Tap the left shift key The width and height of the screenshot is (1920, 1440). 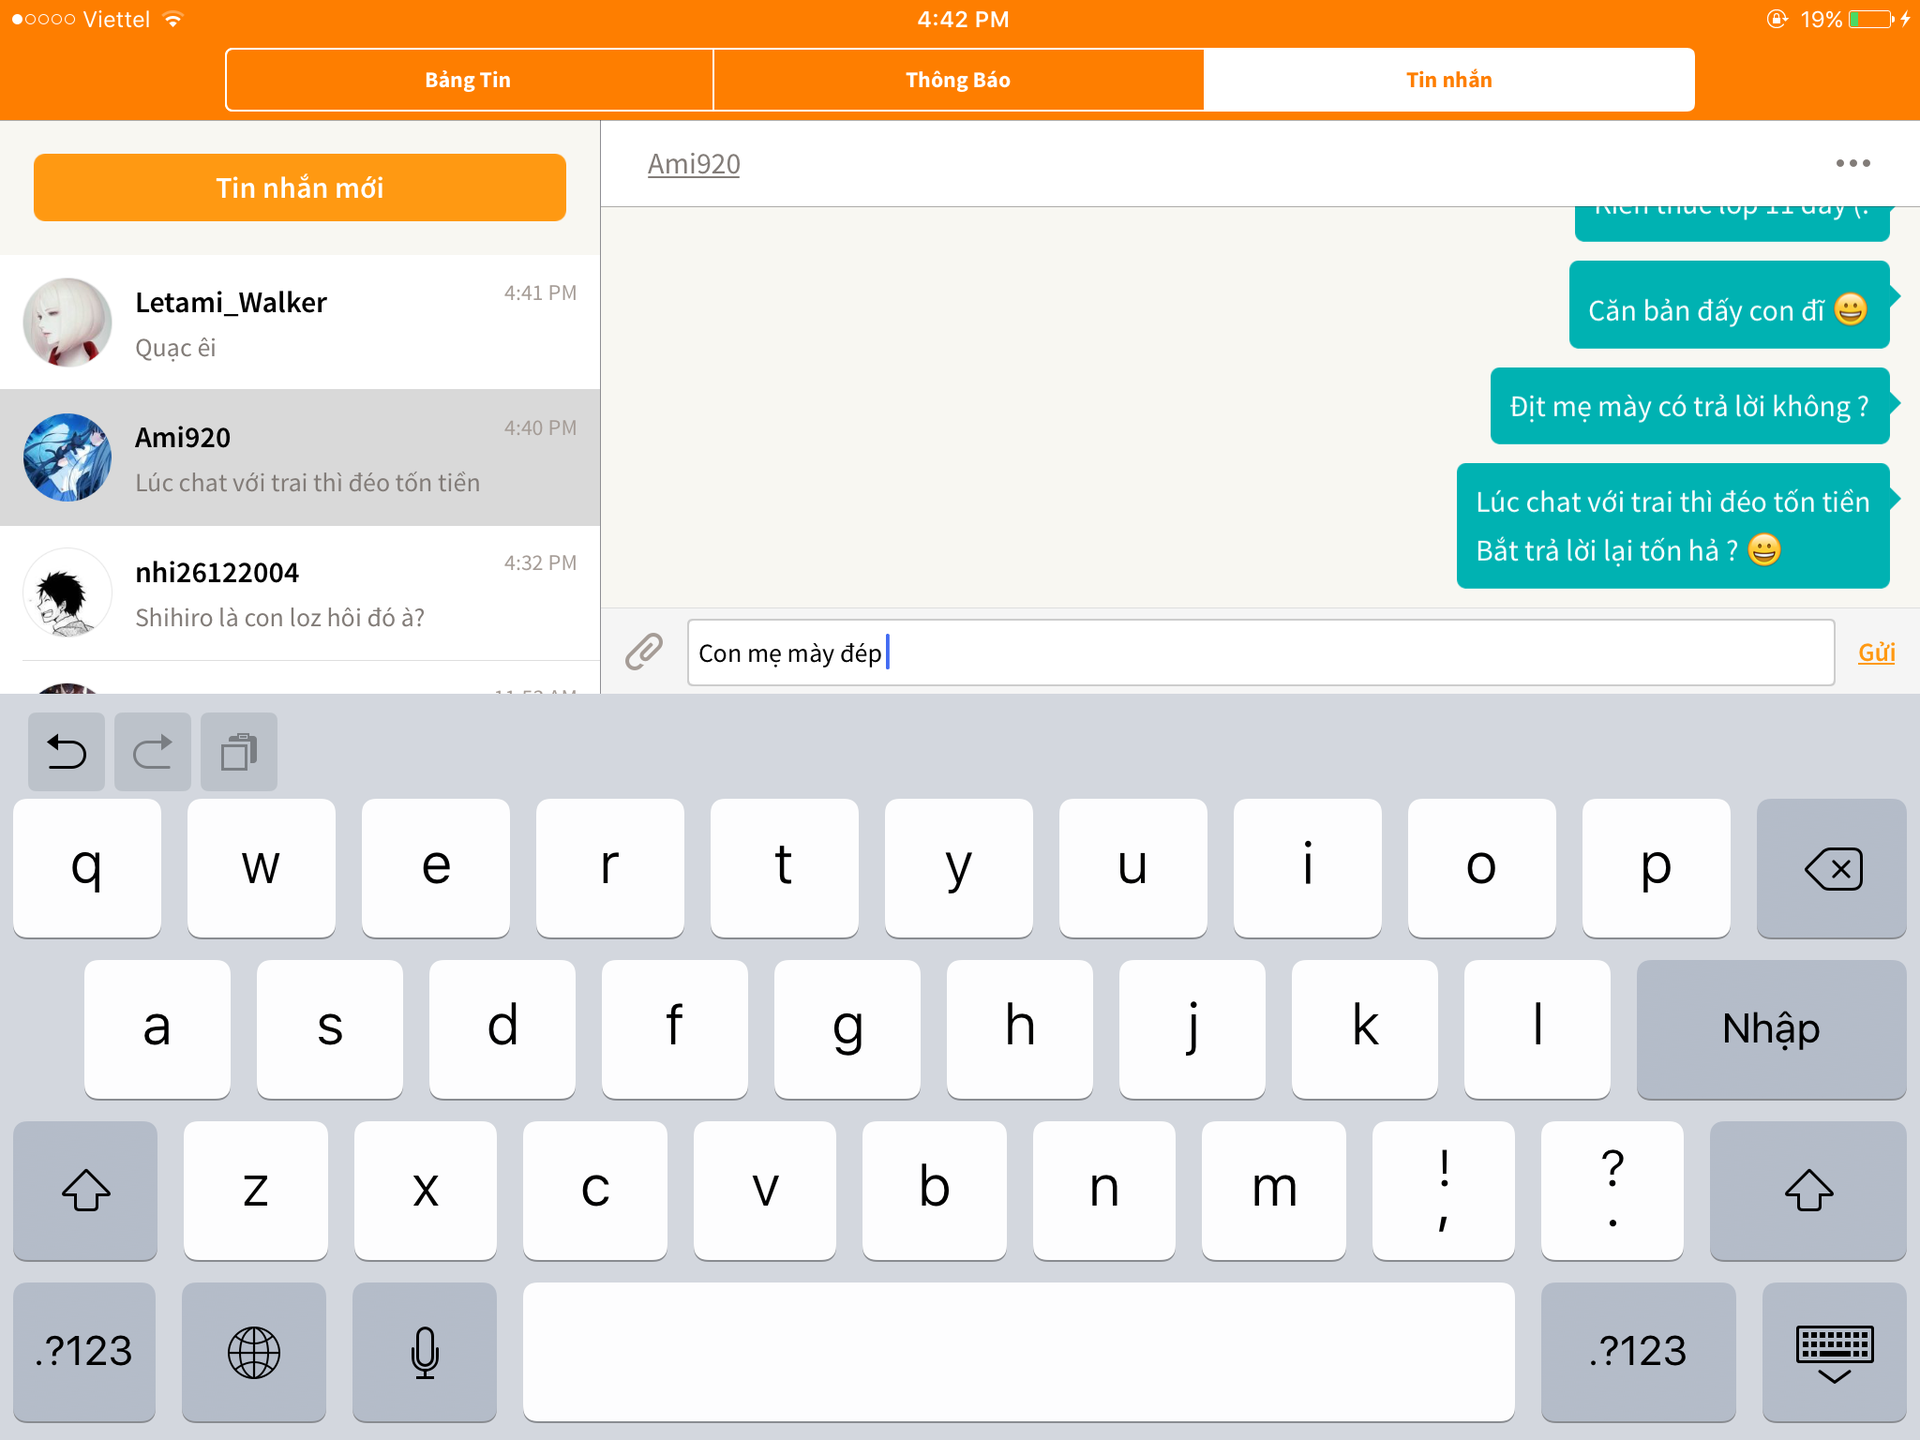point(85,1190)
